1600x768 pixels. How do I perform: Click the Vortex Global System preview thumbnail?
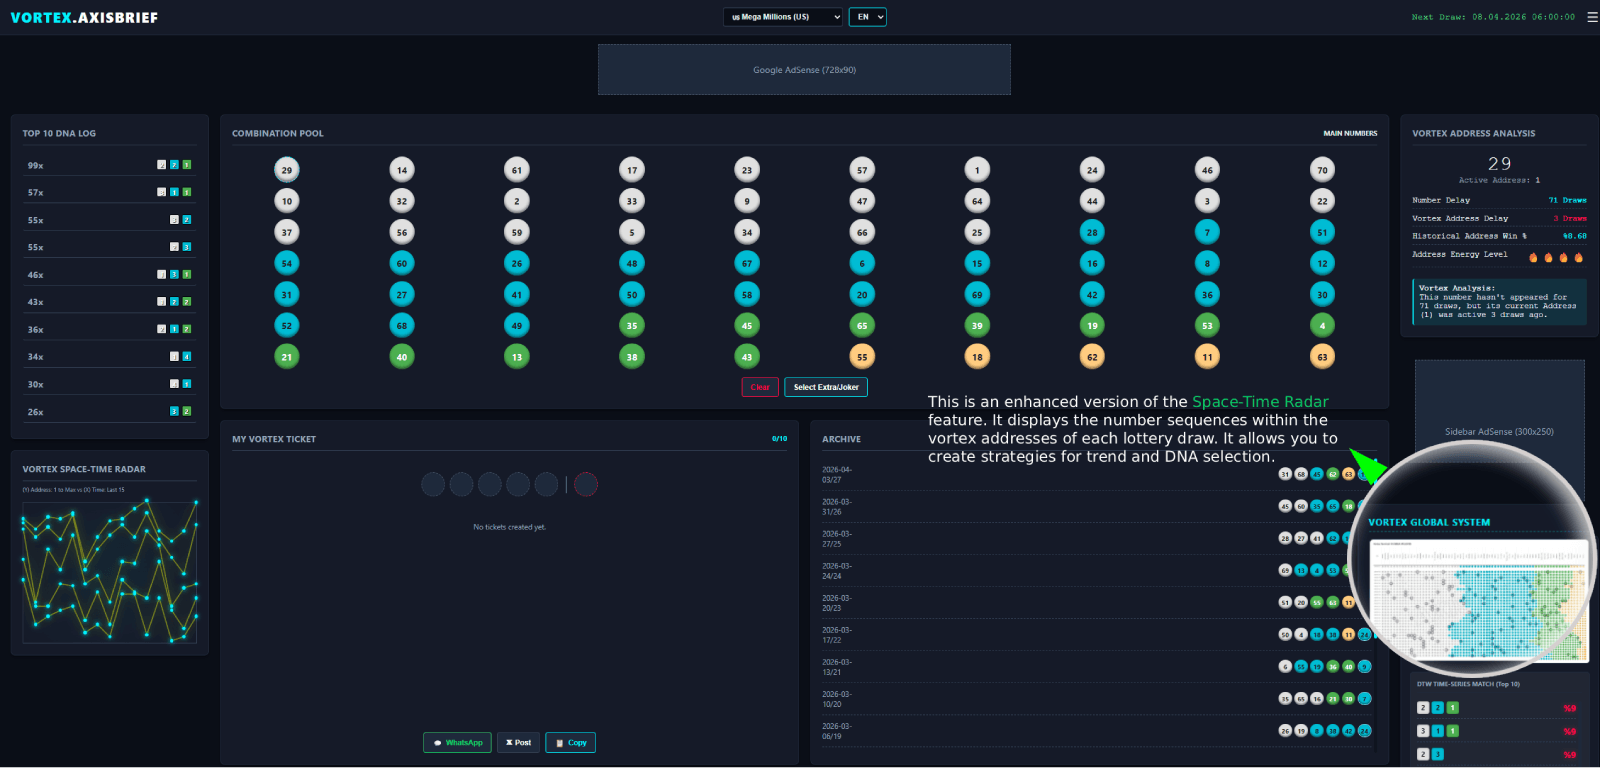(1478, 599)
